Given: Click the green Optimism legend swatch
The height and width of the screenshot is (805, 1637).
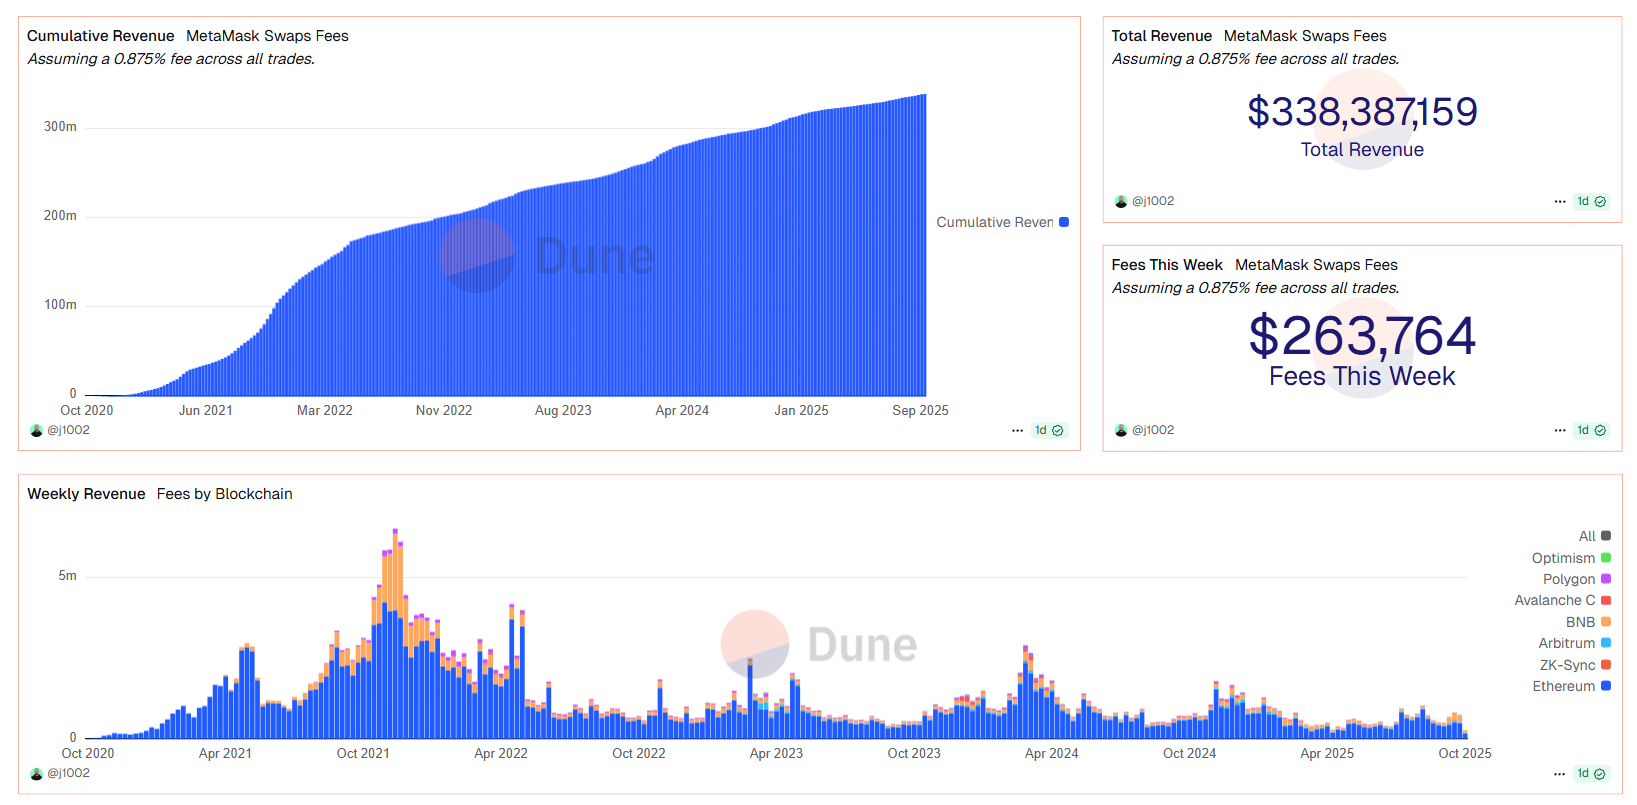Looking at the screenshot, I should 1606,558.
